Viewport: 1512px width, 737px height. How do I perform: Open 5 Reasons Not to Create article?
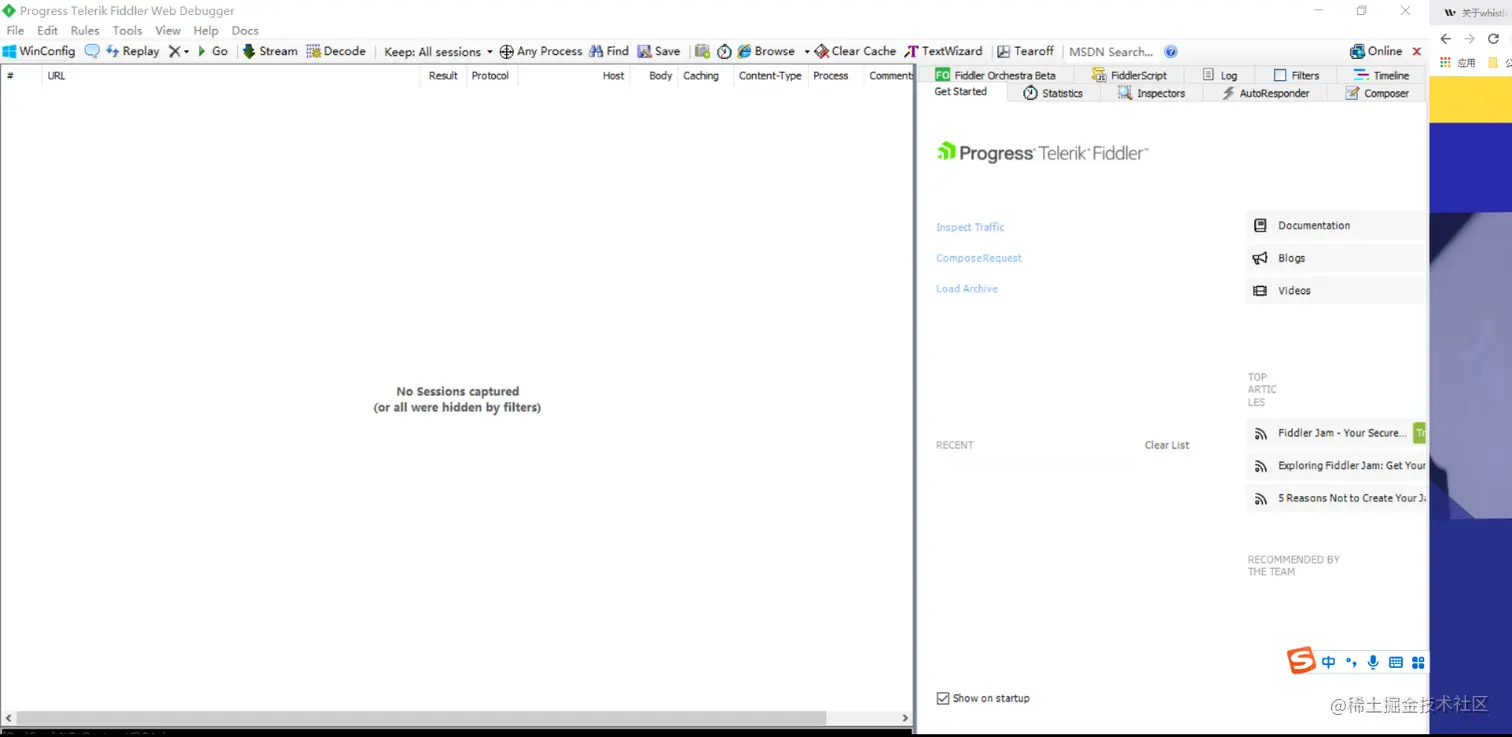coord(1335,498)
